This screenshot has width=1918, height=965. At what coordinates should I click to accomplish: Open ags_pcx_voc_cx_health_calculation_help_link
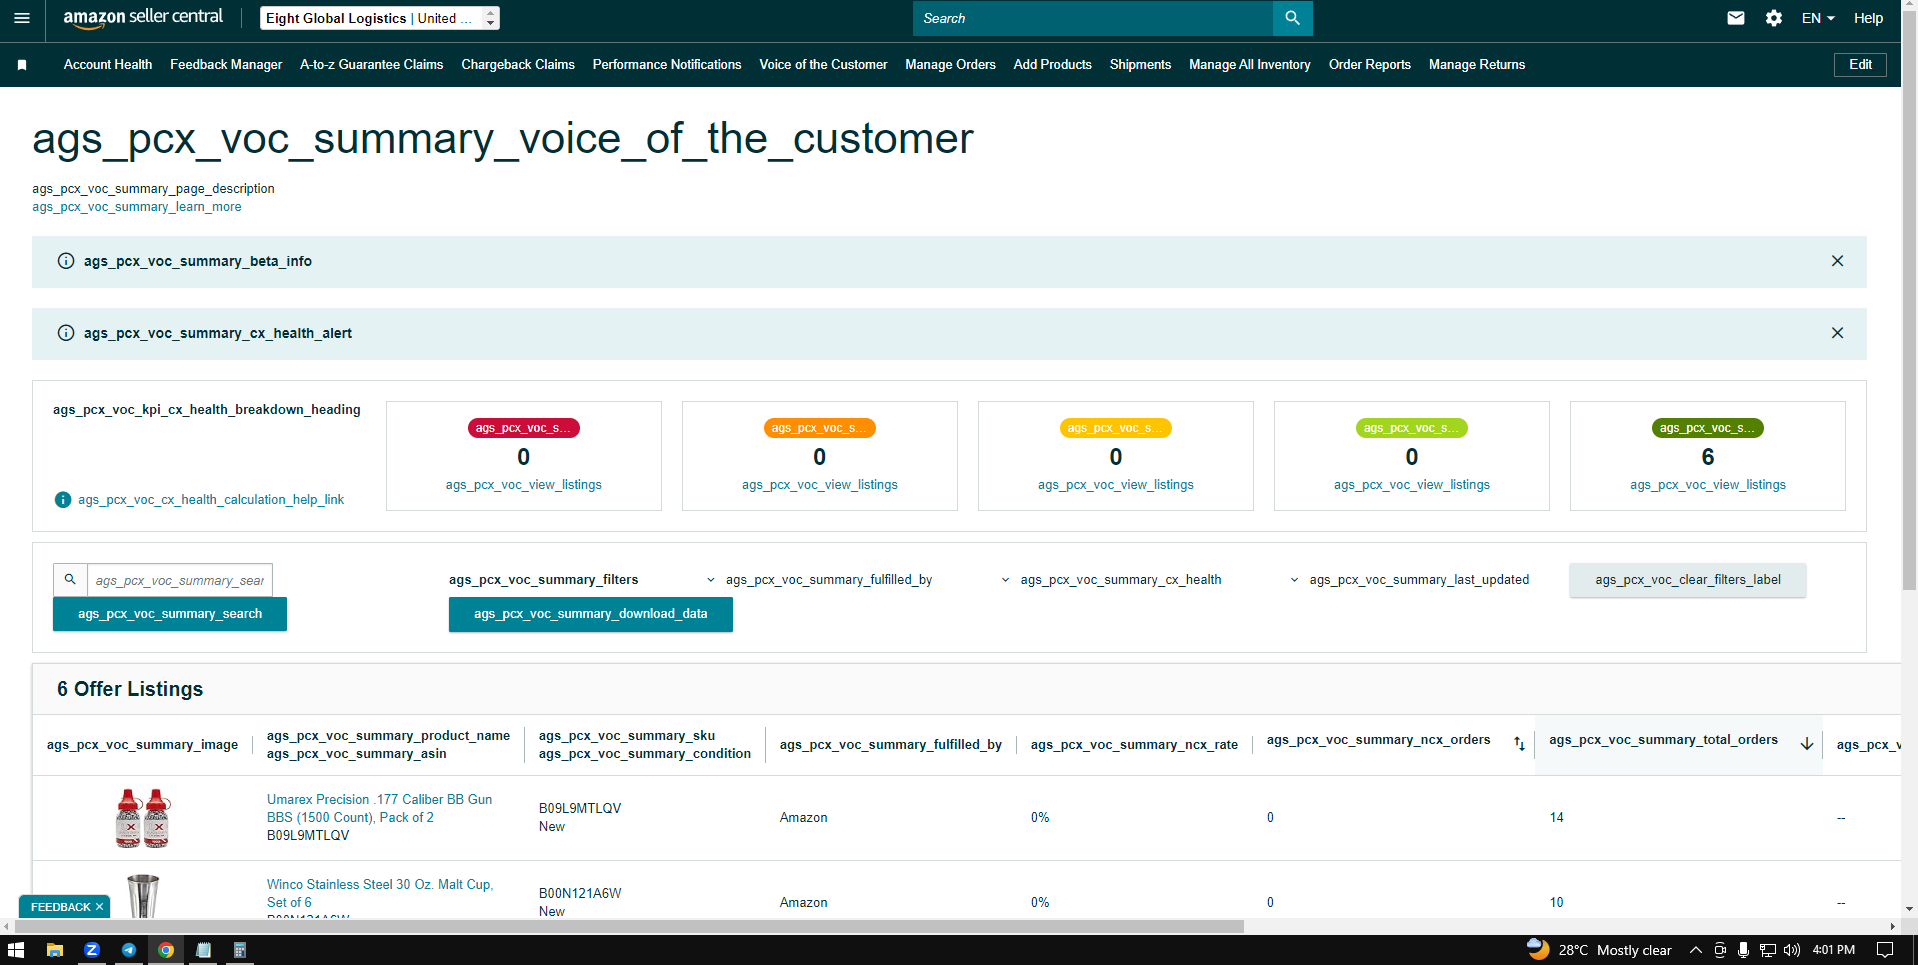(x=211, y=500)
